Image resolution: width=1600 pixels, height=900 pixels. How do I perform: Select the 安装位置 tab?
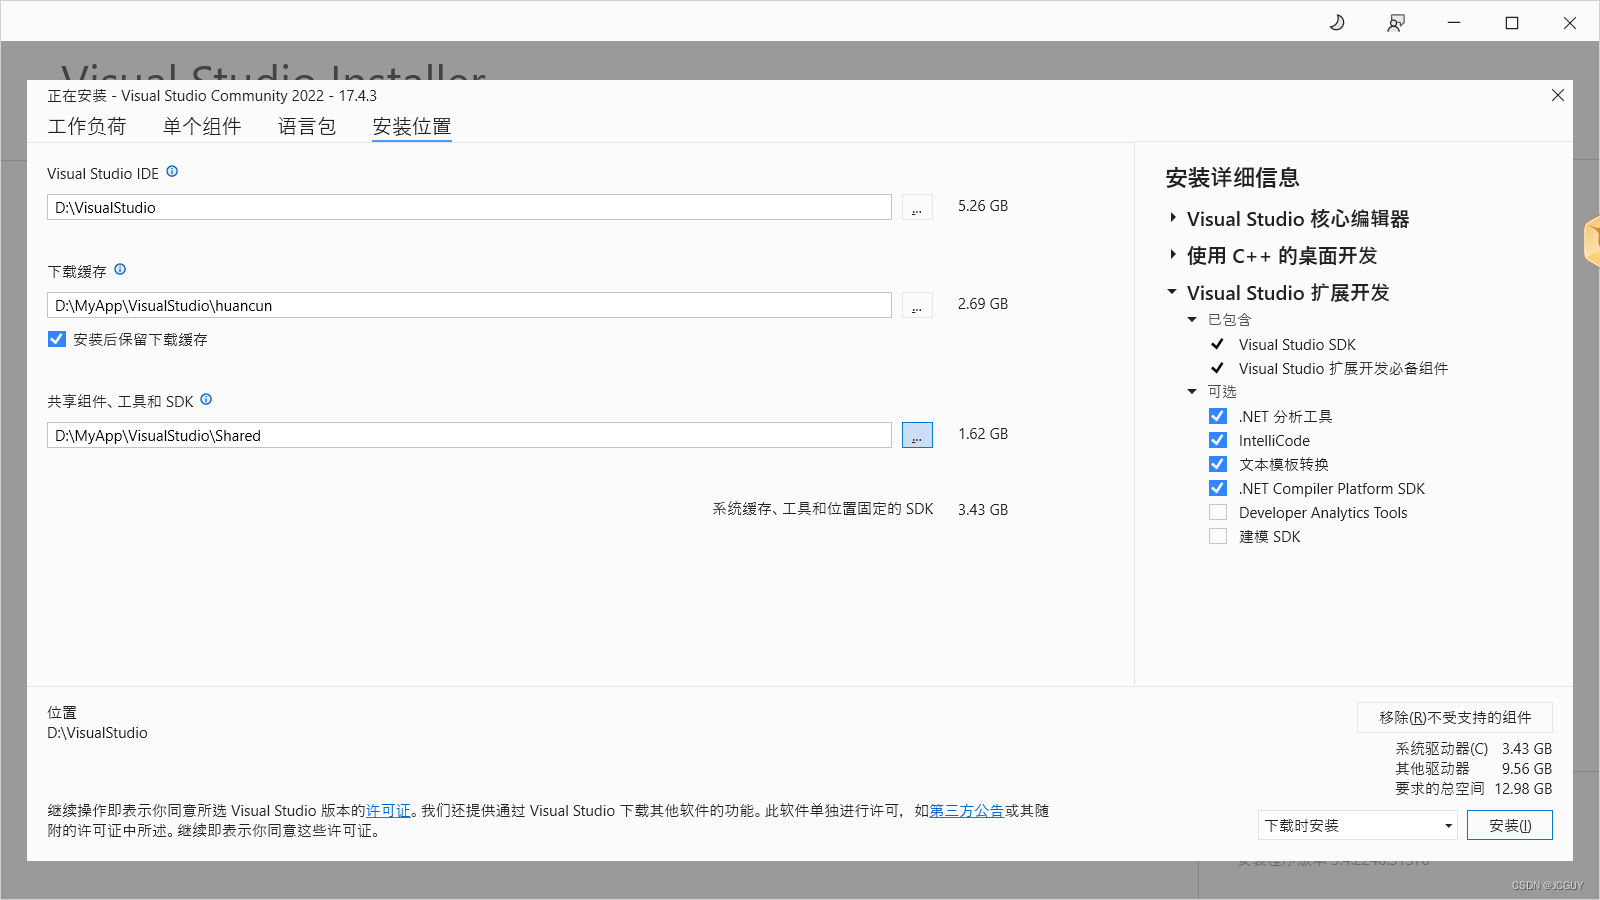pos(412,126)
